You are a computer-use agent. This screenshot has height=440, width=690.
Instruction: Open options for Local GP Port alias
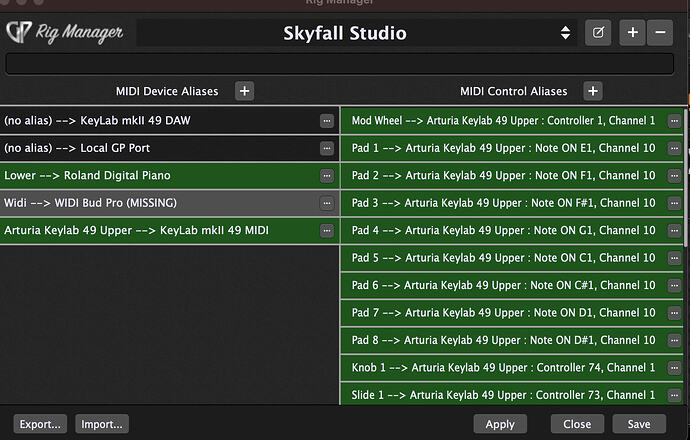(327, 148)
